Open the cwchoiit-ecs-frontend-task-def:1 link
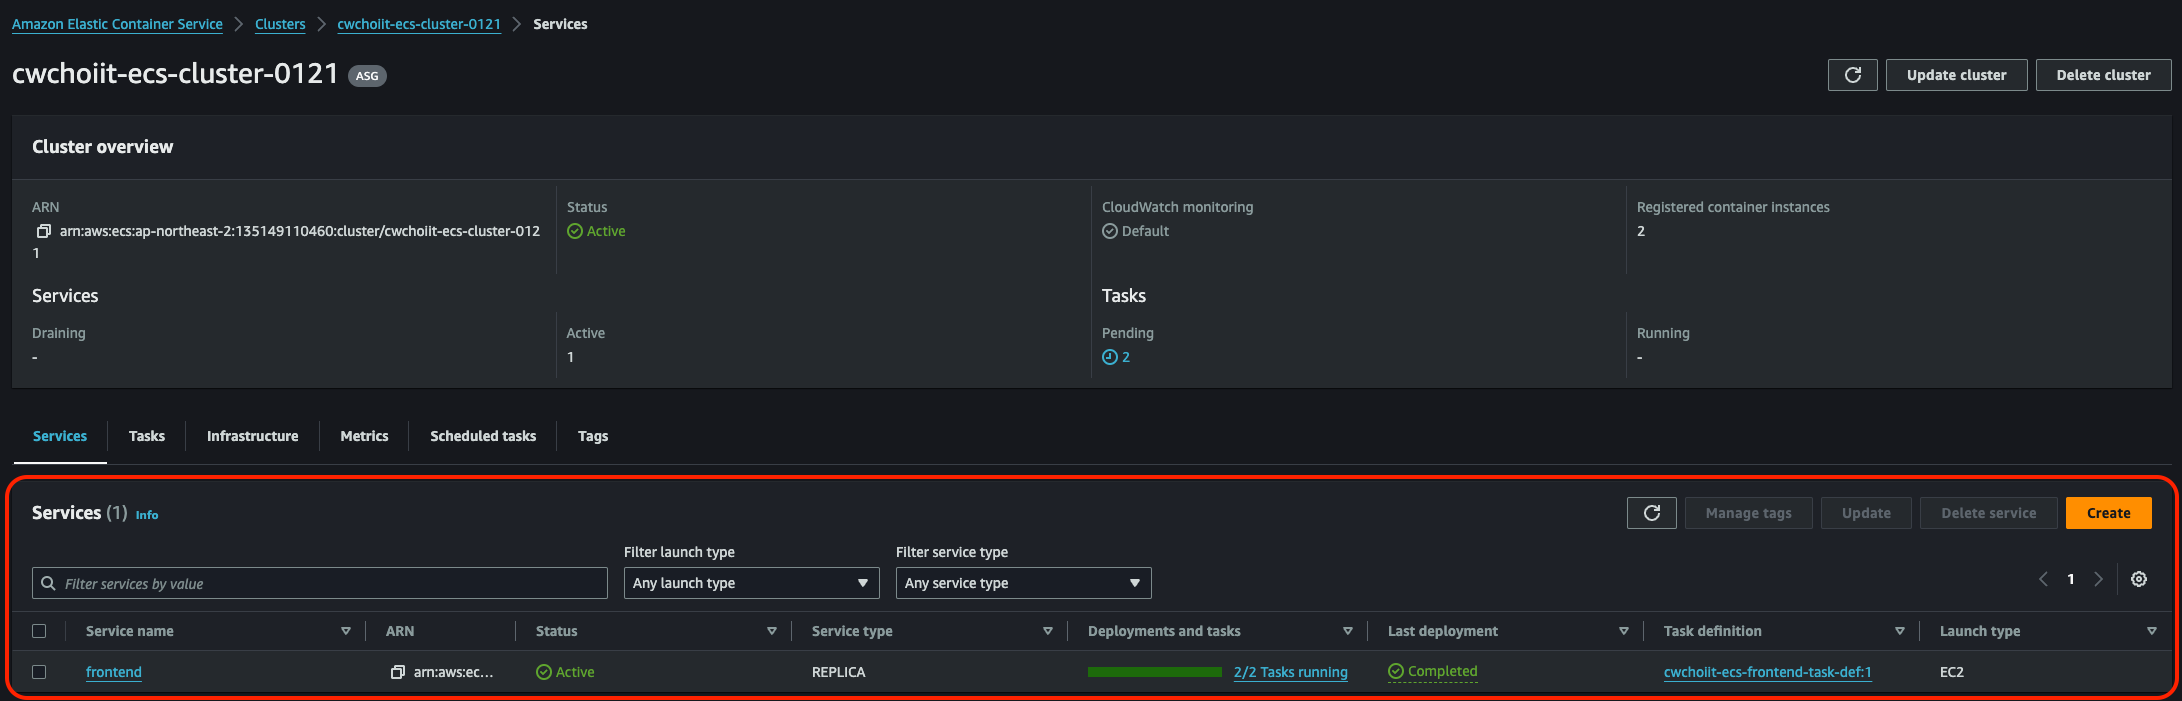Screen dimensions: 2182x701 (1767, 672)
